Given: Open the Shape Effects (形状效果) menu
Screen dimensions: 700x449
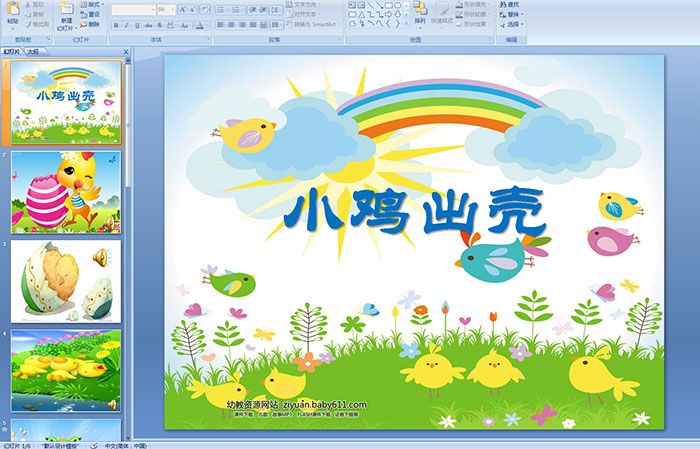Looking at the screenshot, I should 473,24.
